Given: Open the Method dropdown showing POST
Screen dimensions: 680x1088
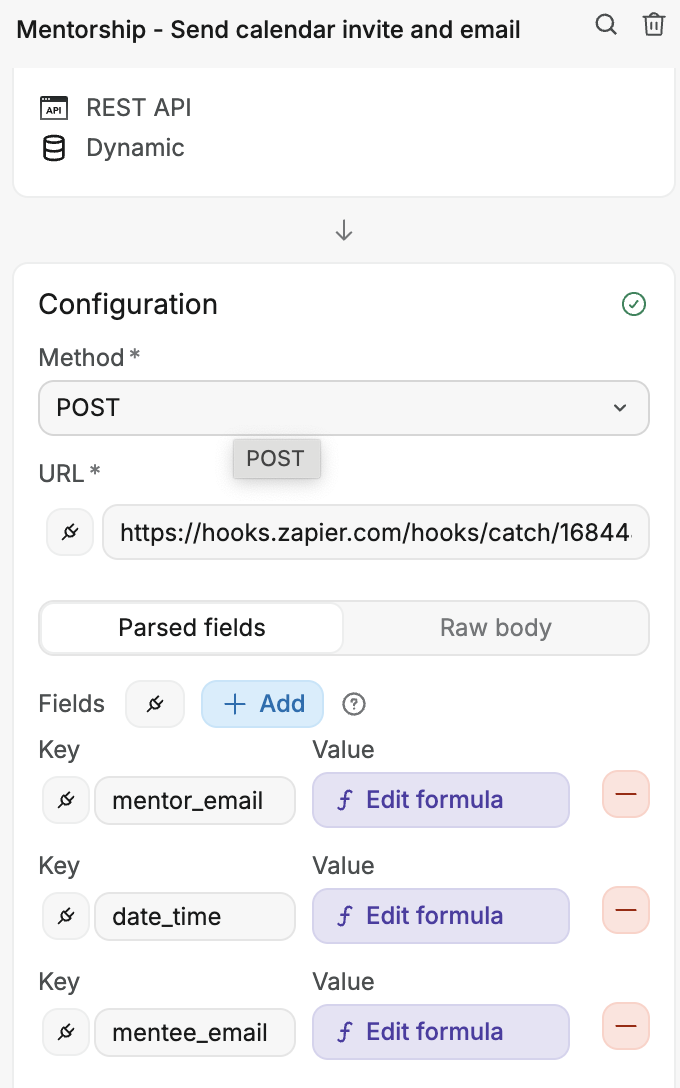Looking at the screenshot, I should point(344,408).
